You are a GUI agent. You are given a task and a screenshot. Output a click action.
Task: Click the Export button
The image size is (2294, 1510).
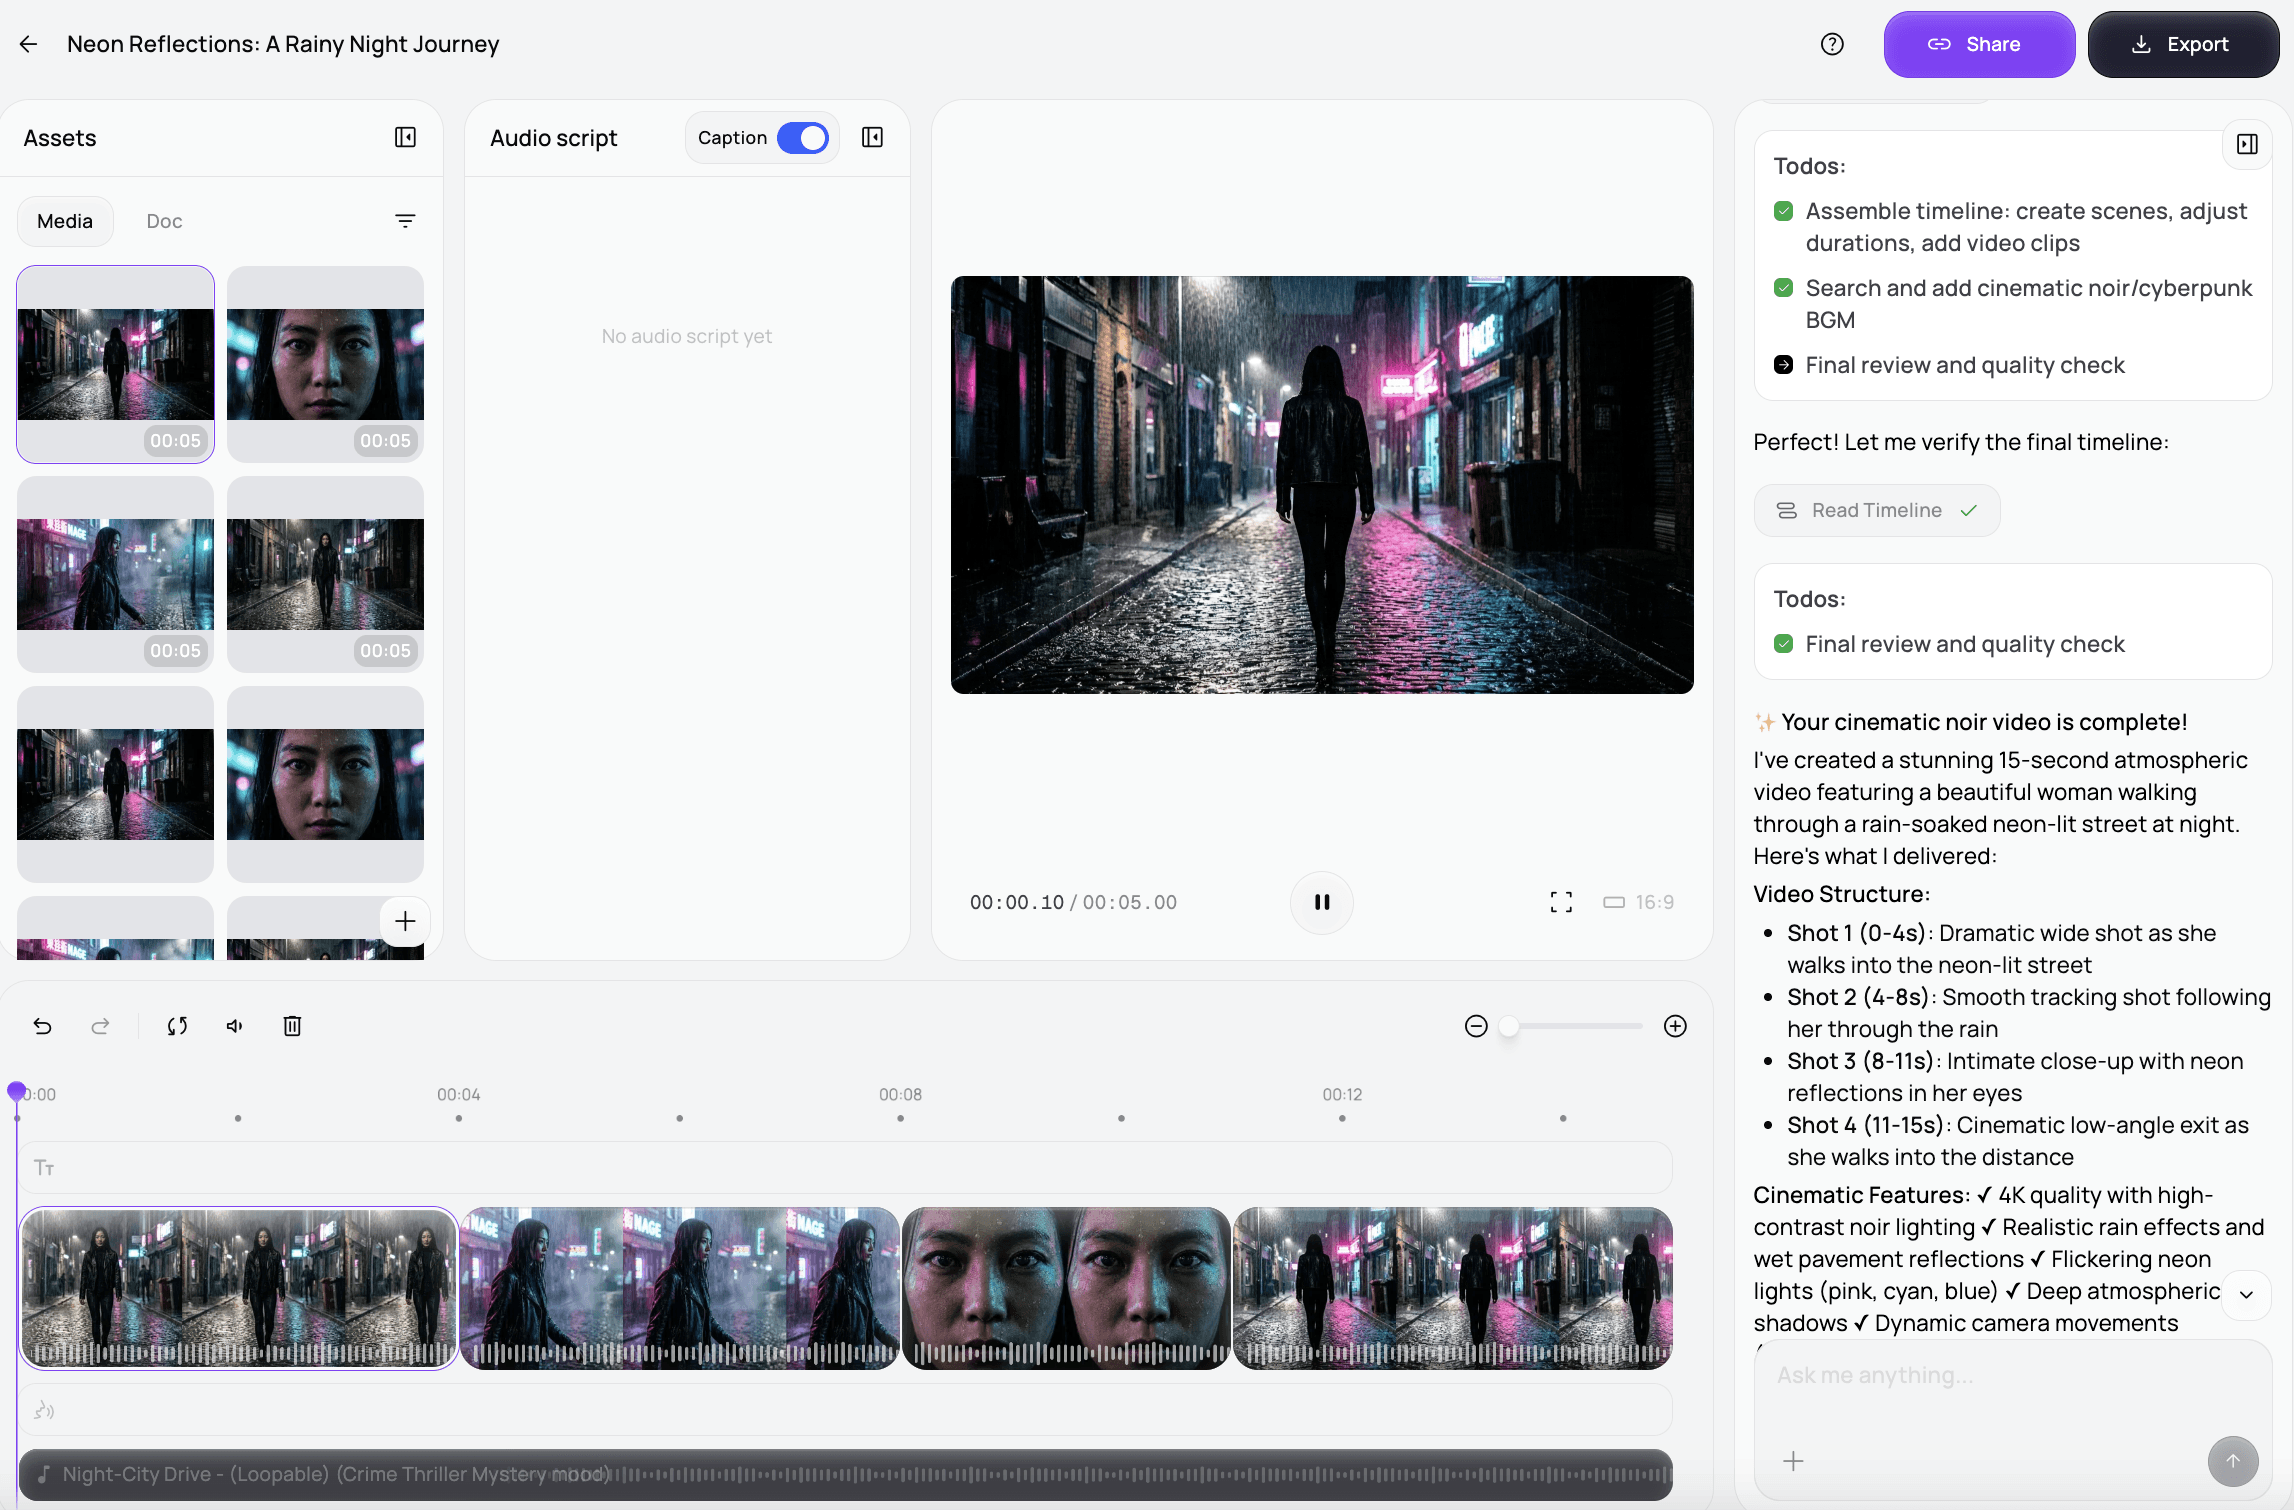pos(2183,44)
